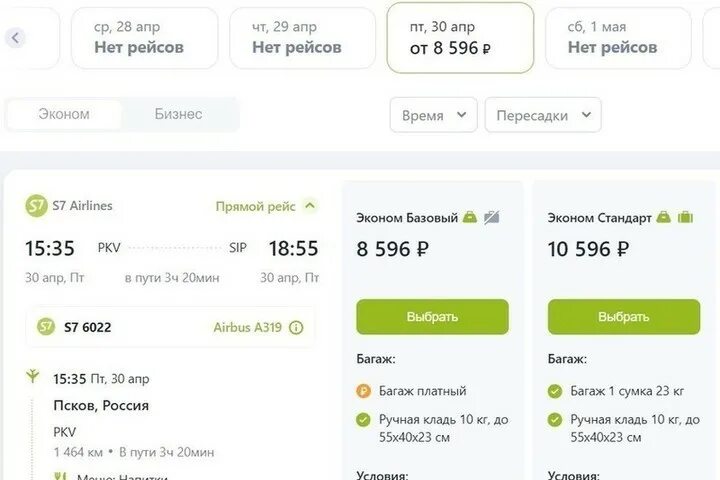720x480 pixels.
Task: Click the S7 Airlines logo
Action: pyautogui.click(x=36, y=206)
